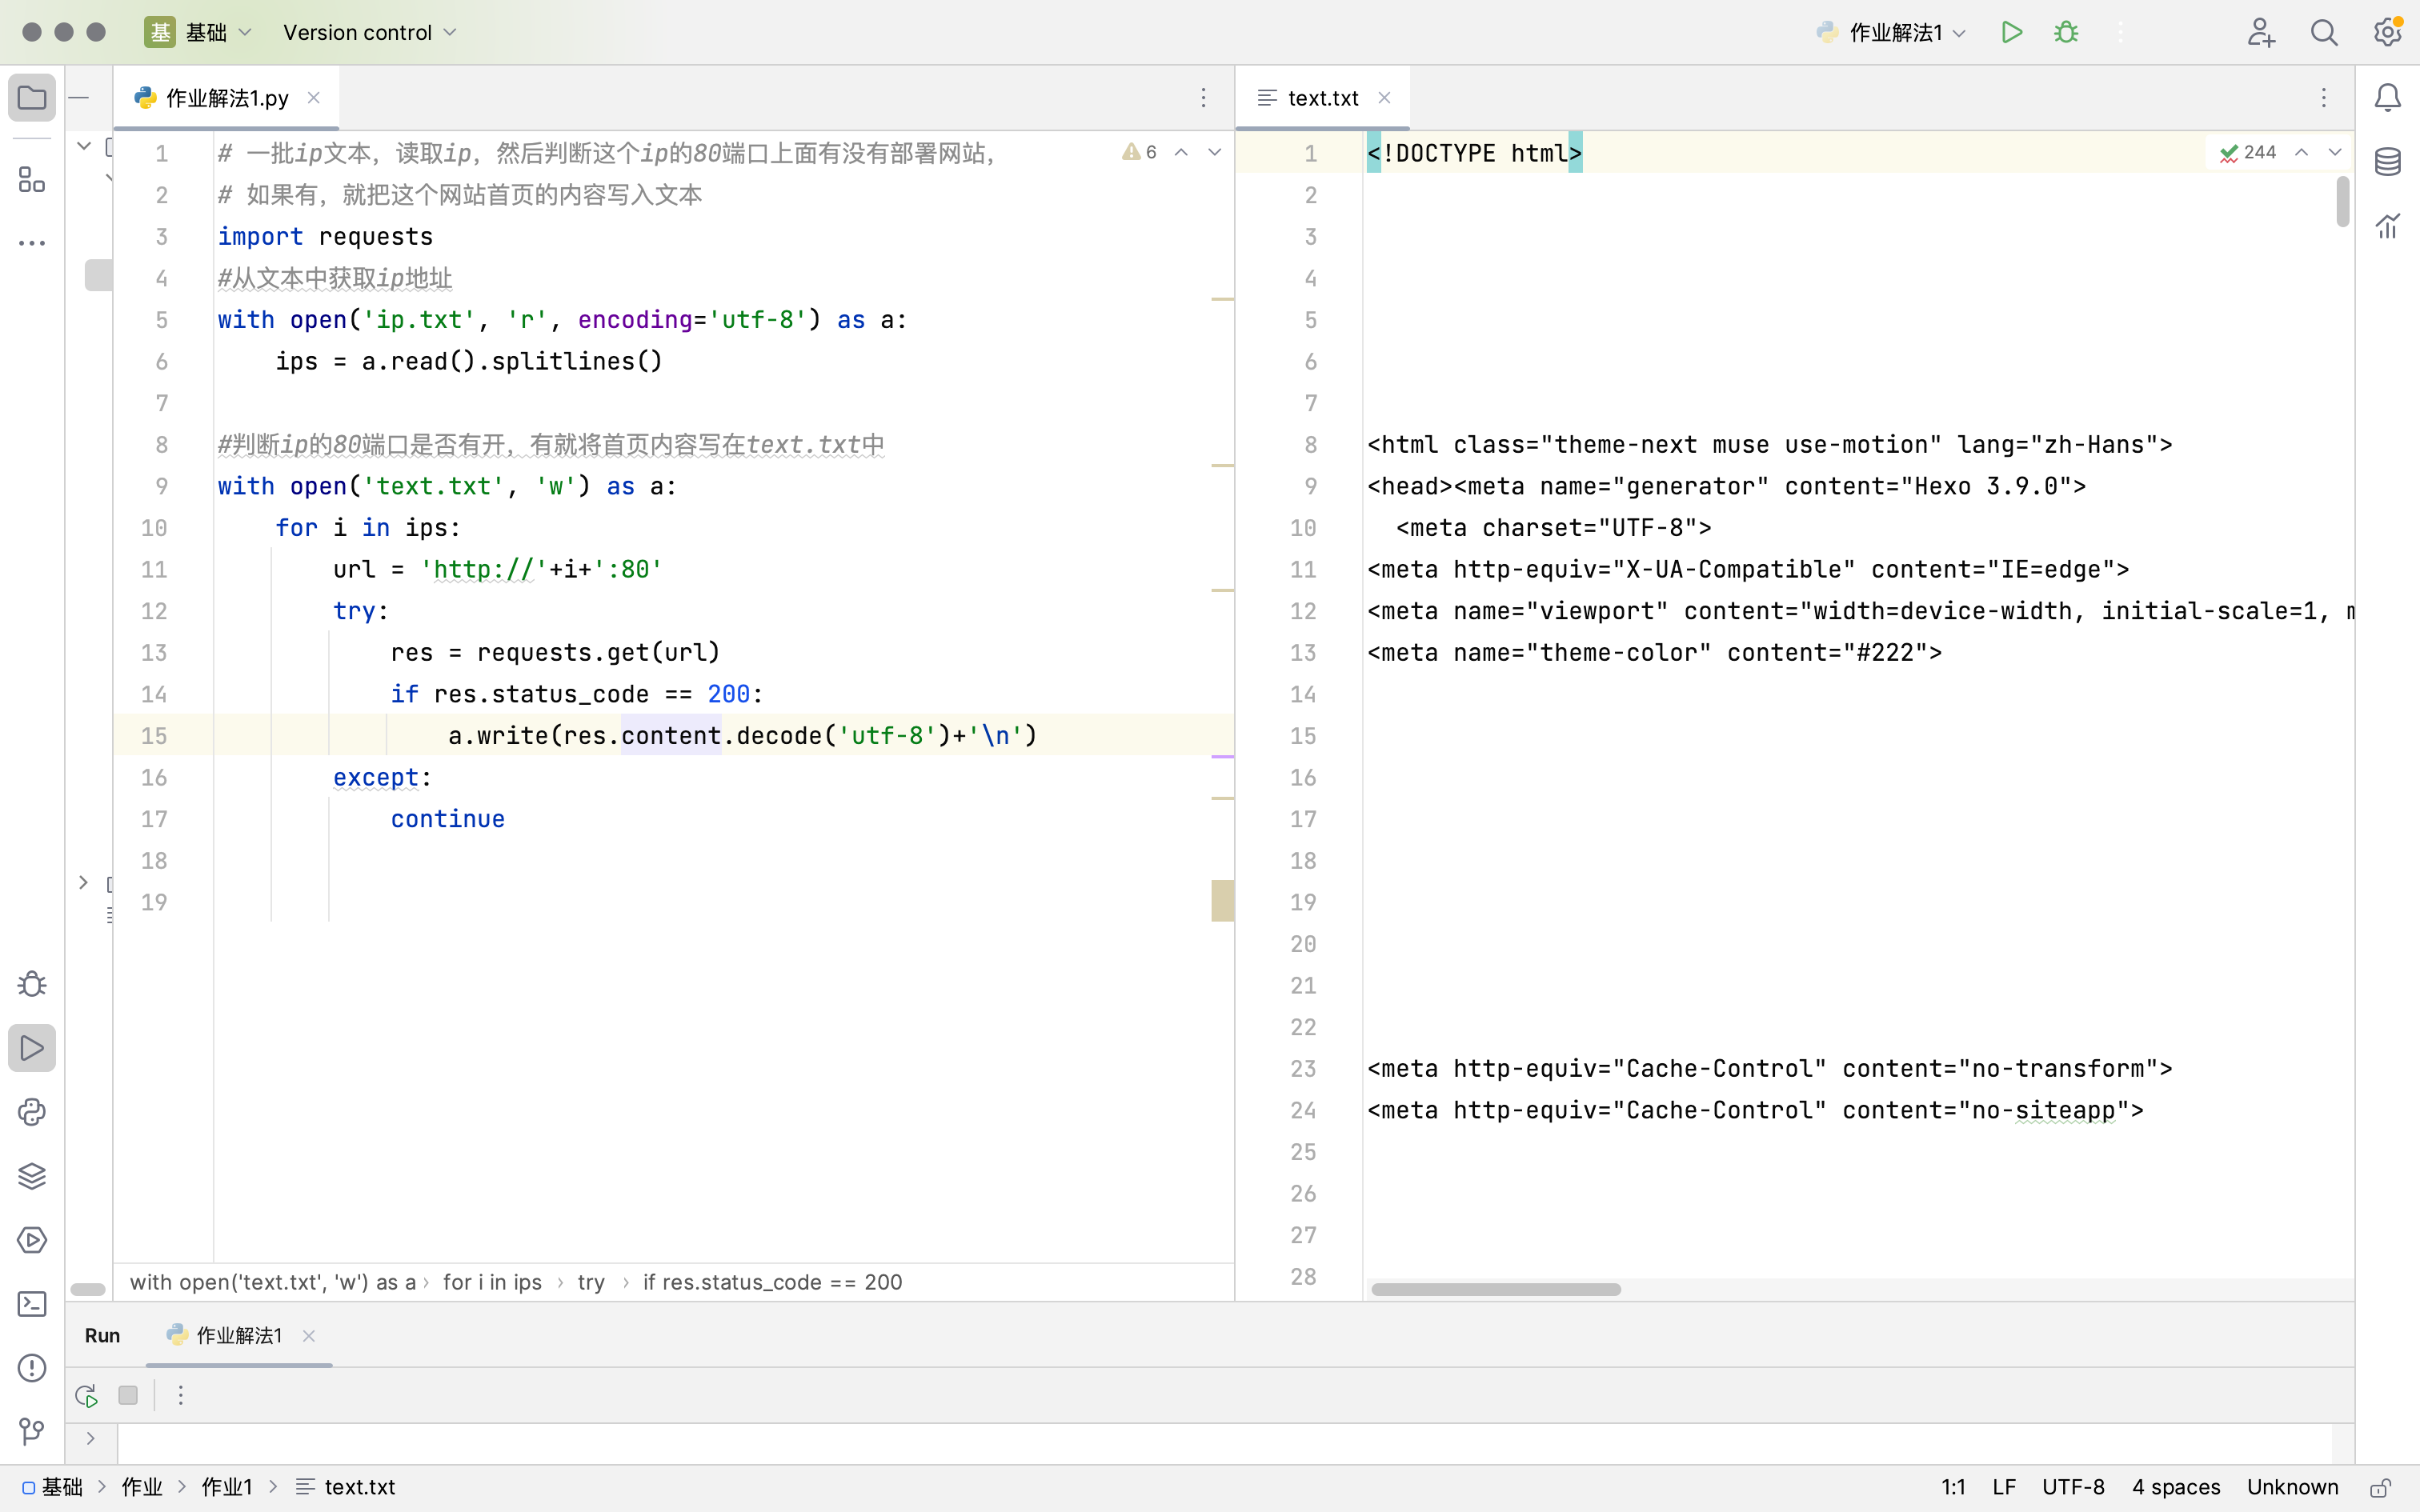Screen dimensions: 2420x1512
Task: Click the 作业1 breadcrumb in status bar
Action: coord(227,1488)
